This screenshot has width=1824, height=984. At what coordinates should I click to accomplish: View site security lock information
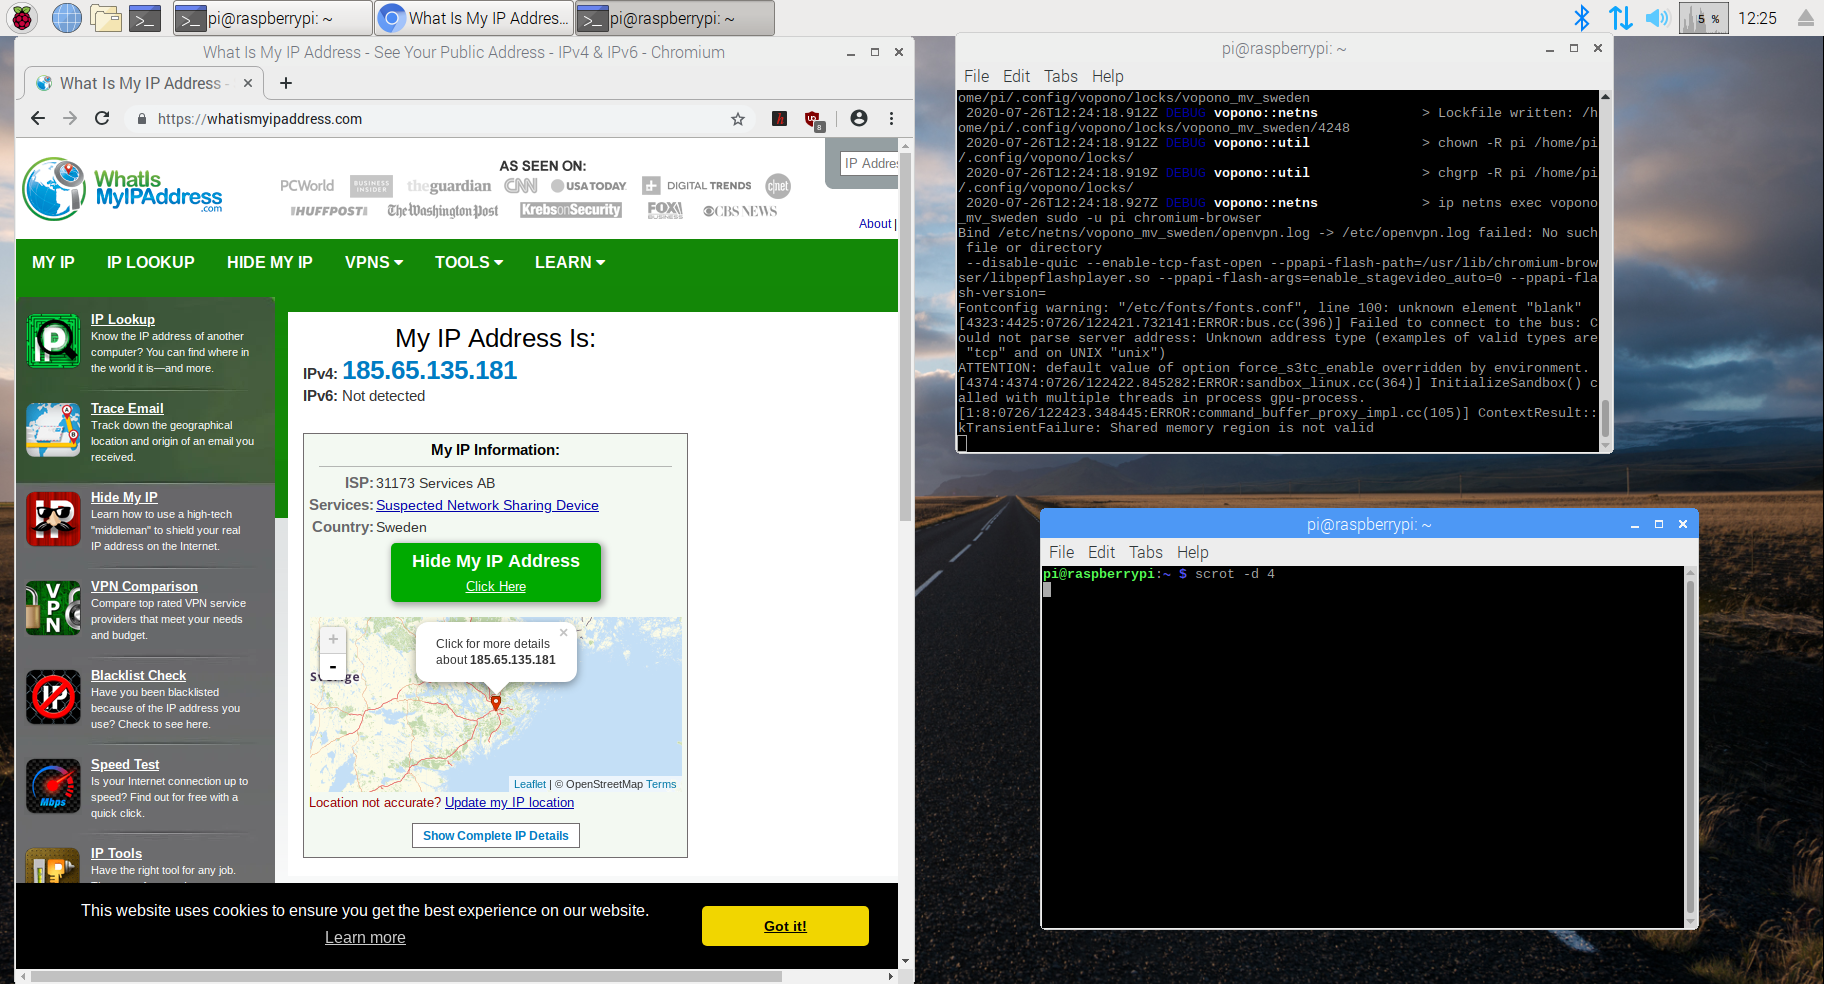(141, 119)
